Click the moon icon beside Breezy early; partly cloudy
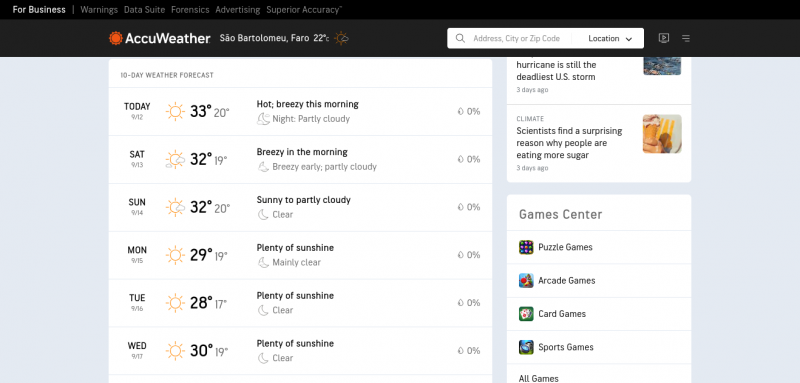Screen dimensions: 800x383 263,167
